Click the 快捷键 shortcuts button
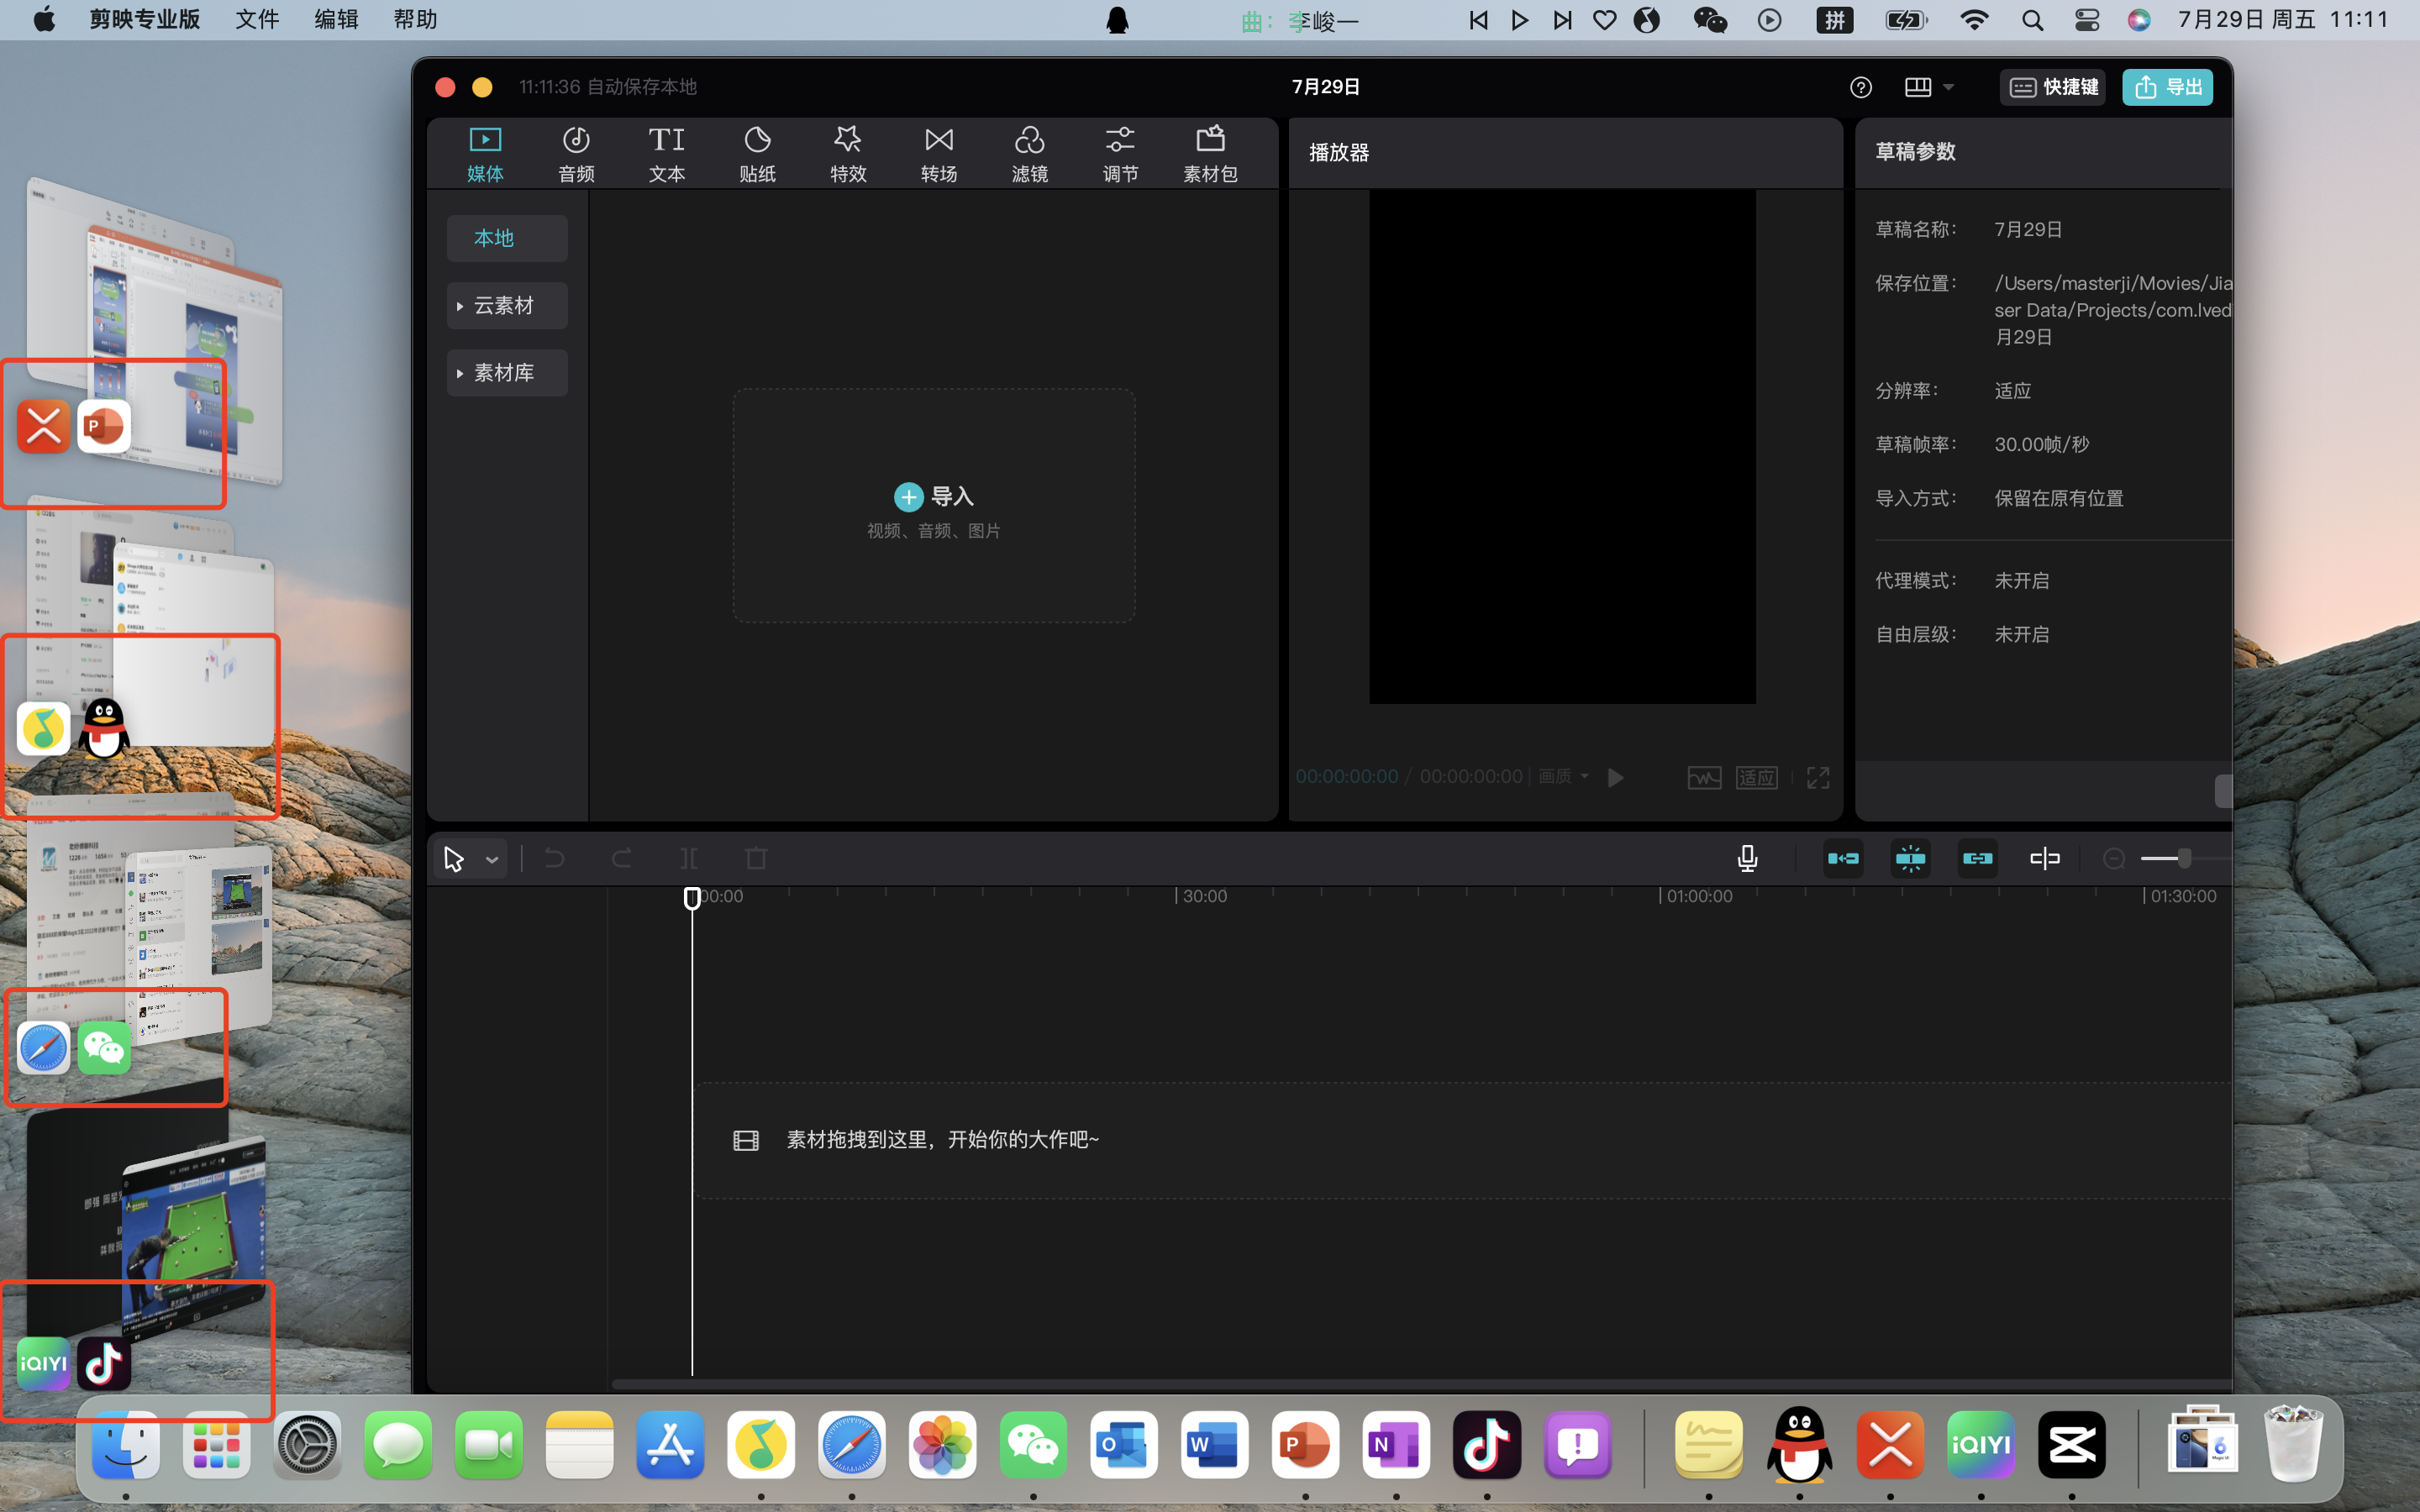 [2053, 87]
